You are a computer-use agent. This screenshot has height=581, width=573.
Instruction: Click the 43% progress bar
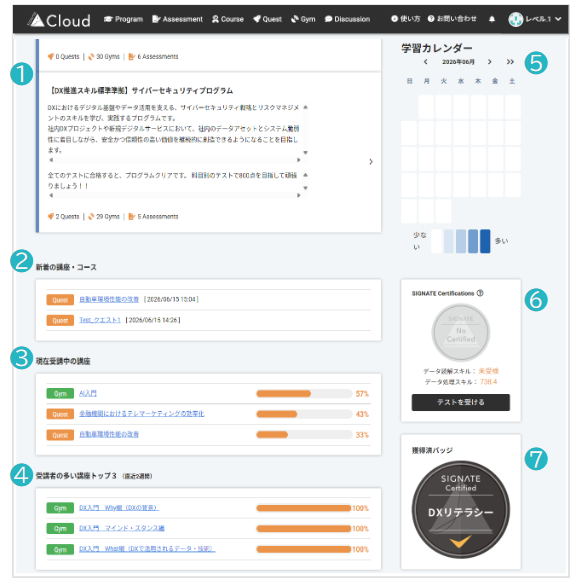coord(304,414)
